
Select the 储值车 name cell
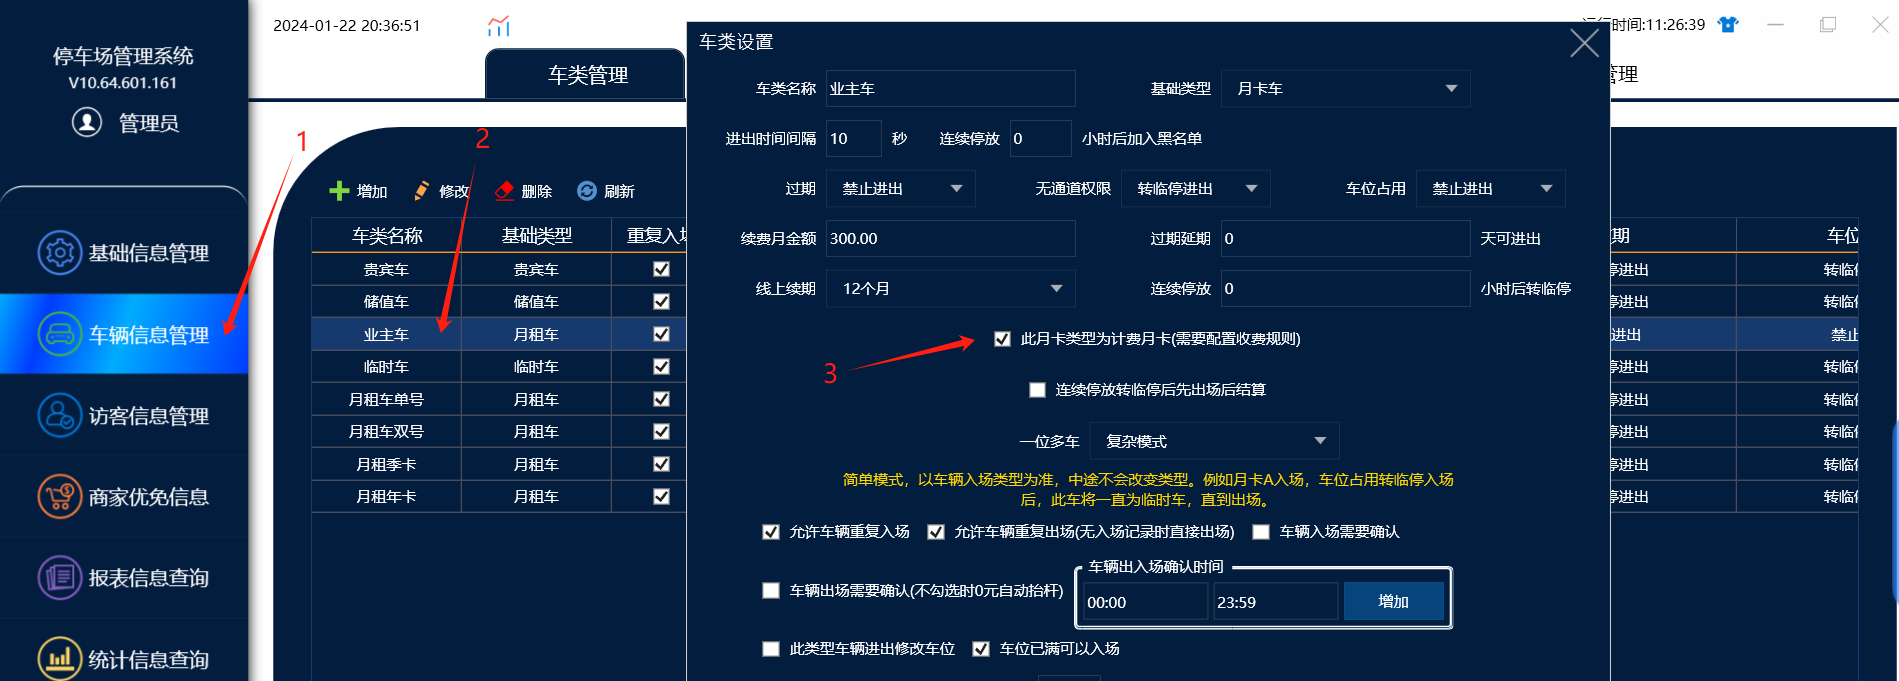coord(386,302)
